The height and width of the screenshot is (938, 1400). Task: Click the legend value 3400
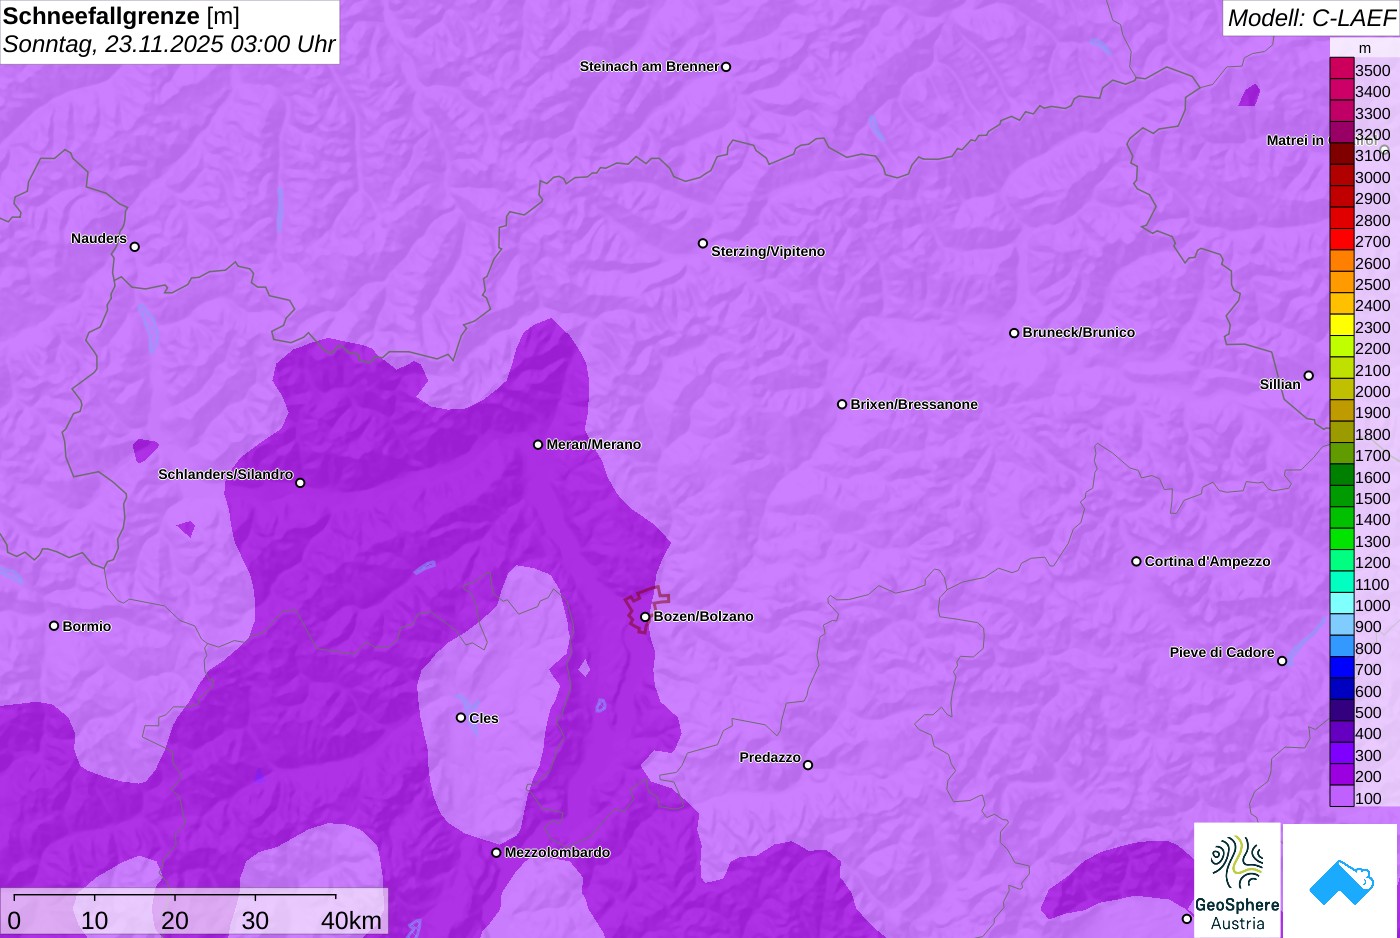click(x=1373, y=92)
